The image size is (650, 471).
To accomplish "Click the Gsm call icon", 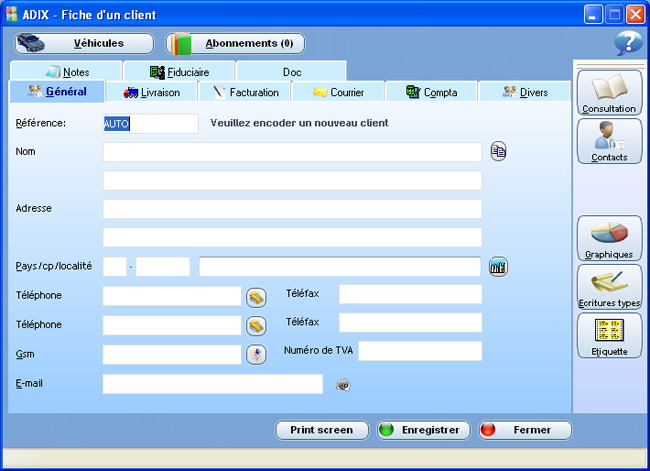I will point(256,354).
